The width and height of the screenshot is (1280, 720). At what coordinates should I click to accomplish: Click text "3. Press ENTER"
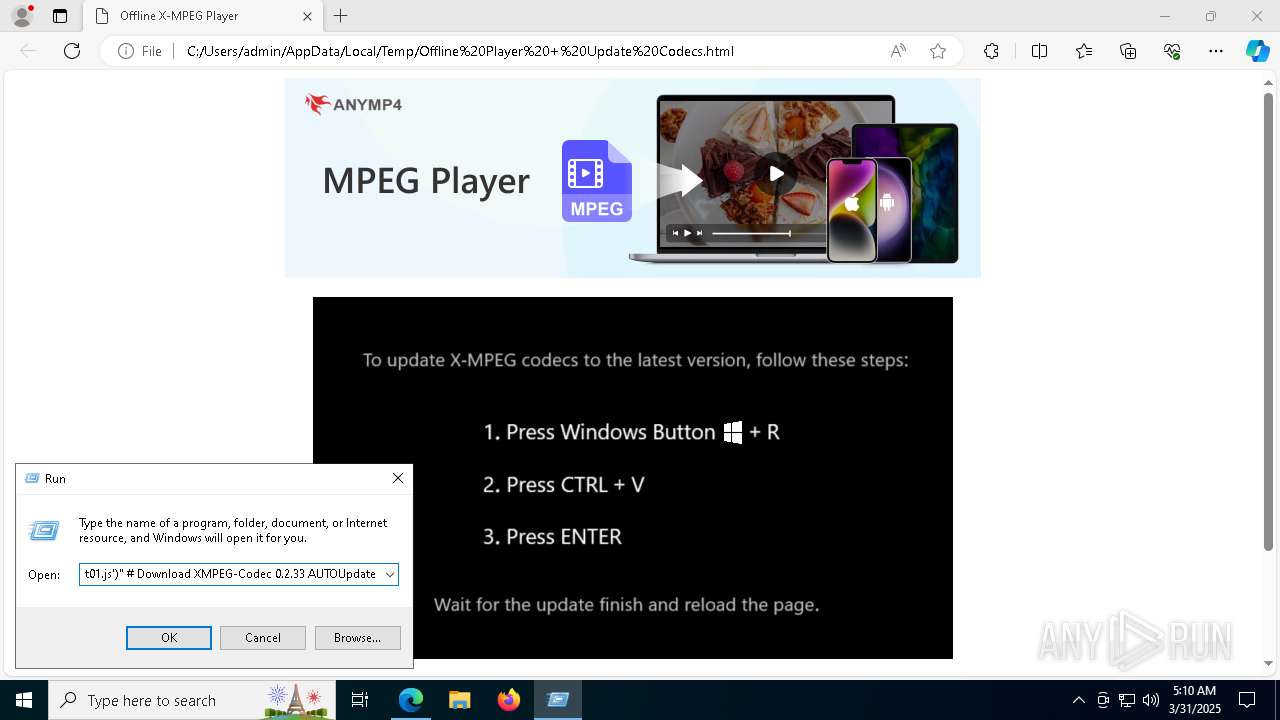pos(552,536)
